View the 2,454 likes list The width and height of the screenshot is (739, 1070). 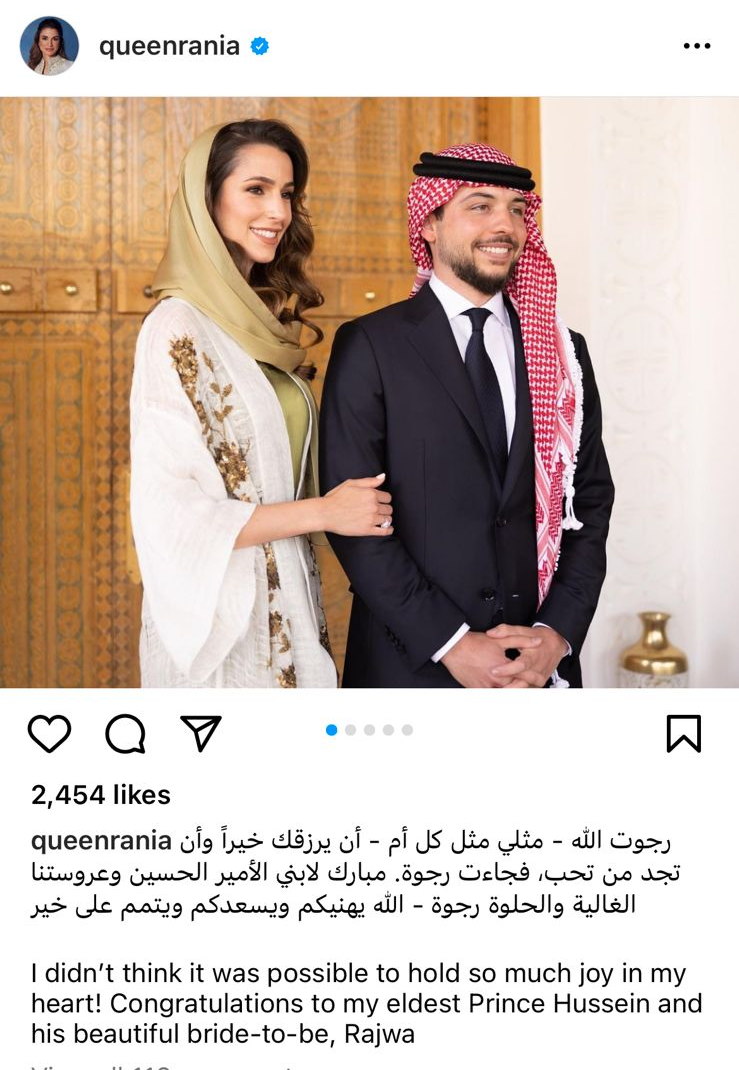(101, 795)
